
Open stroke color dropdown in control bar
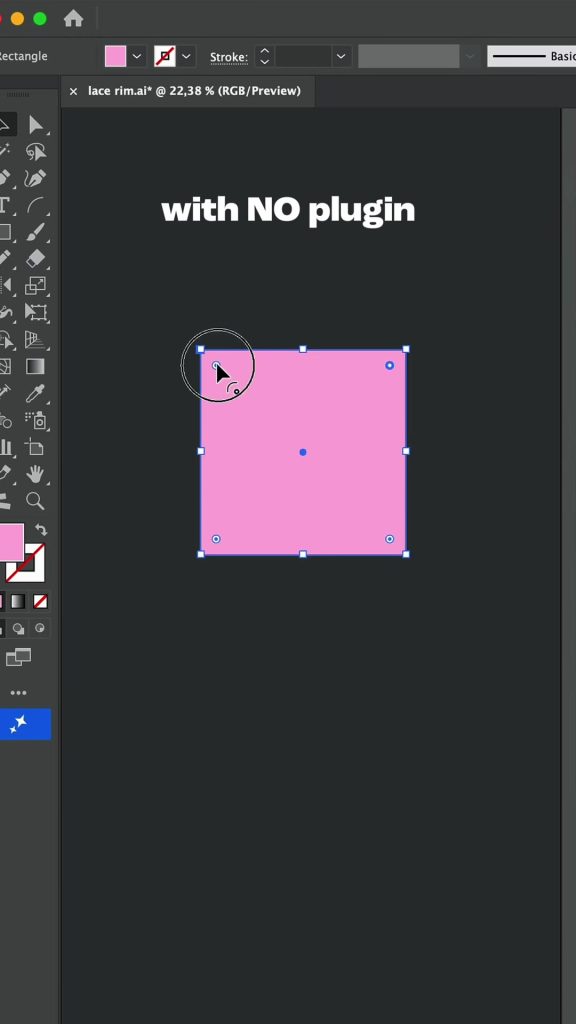pyautogui.click(x=186, y=56)
